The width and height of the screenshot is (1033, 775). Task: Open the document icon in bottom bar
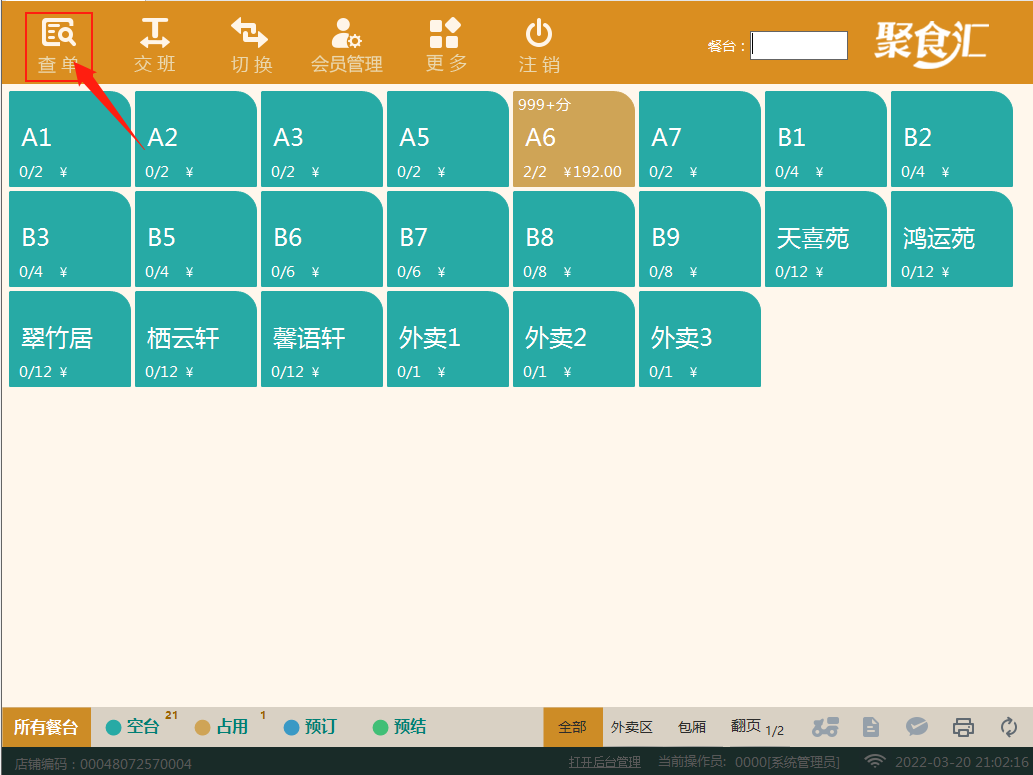[871, 727]
